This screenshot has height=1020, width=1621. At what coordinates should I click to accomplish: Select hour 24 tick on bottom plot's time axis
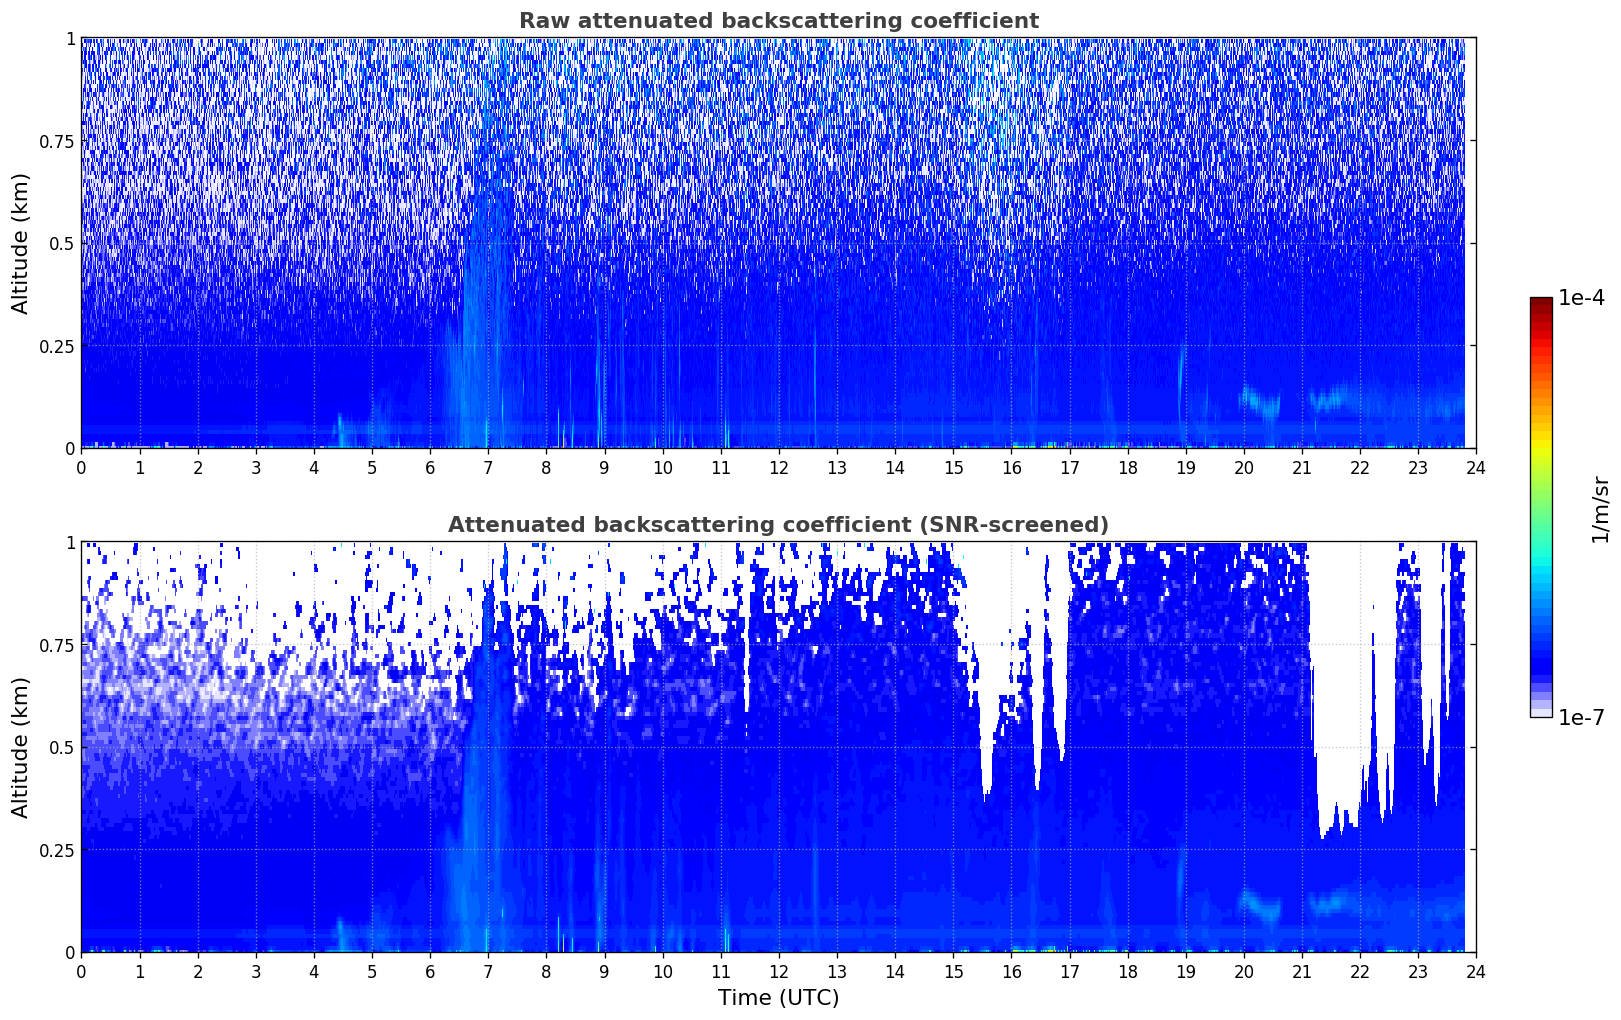coord(1475,972)
